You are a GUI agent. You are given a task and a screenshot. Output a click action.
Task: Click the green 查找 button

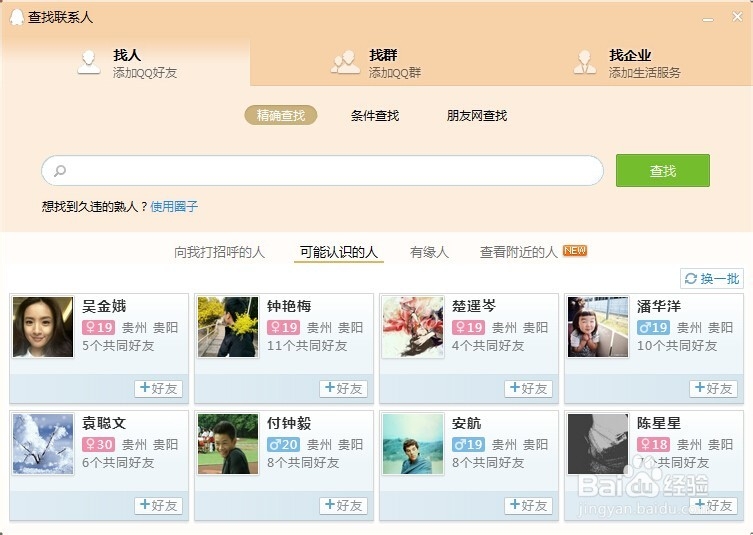(663, 170)
